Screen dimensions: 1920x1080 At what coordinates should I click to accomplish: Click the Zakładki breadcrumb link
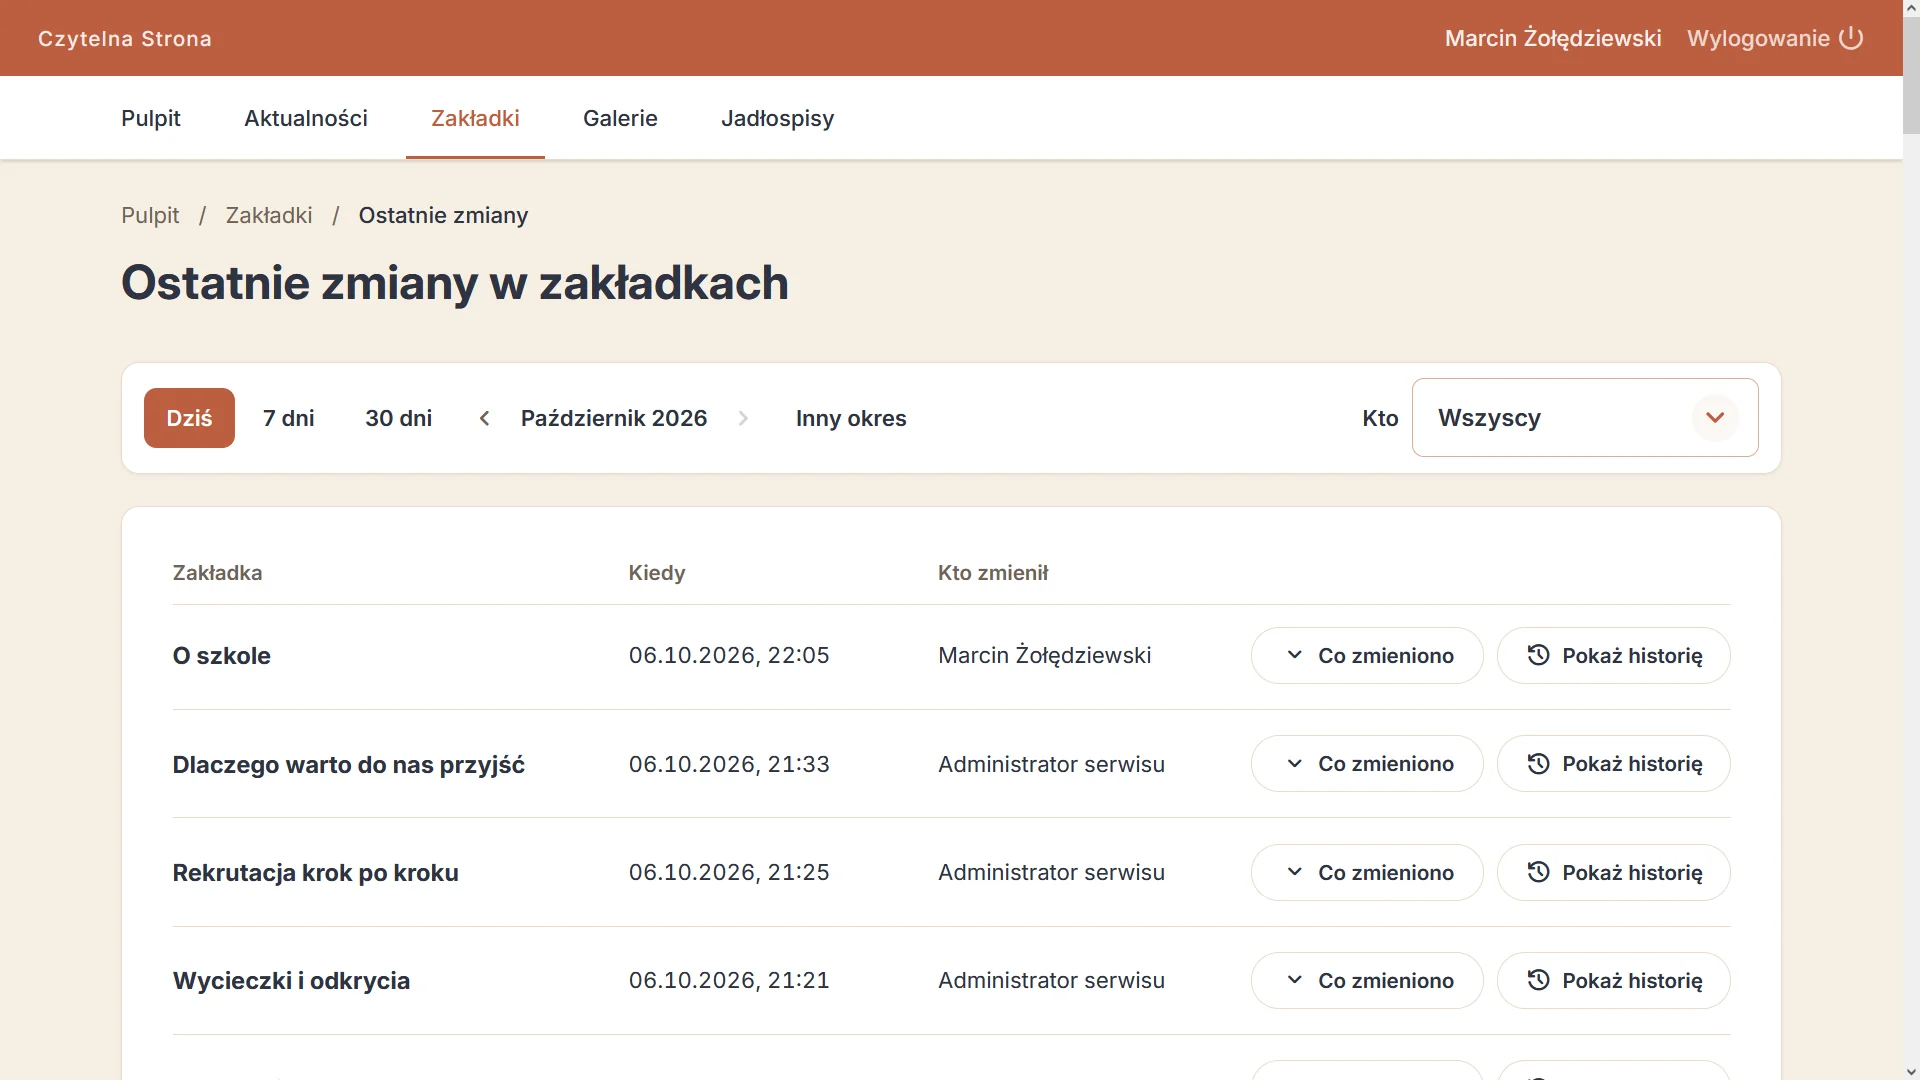pyautogui.click(x=269, y=216)
